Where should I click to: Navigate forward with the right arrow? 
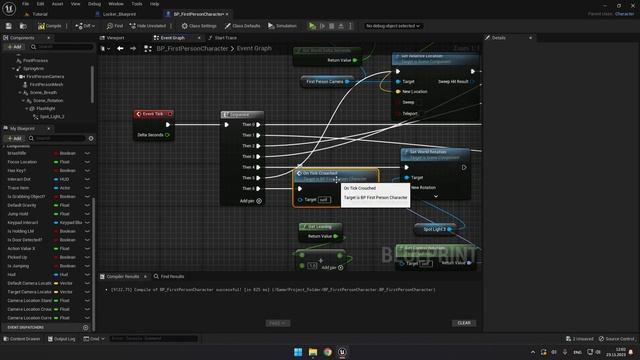(133, 48)
